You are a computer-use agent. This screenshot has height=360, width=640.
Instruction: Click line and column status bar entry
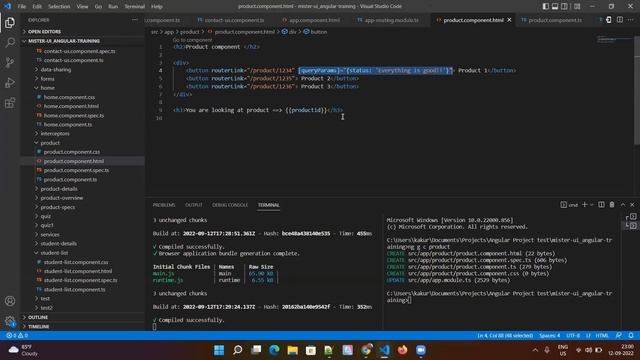505,336
